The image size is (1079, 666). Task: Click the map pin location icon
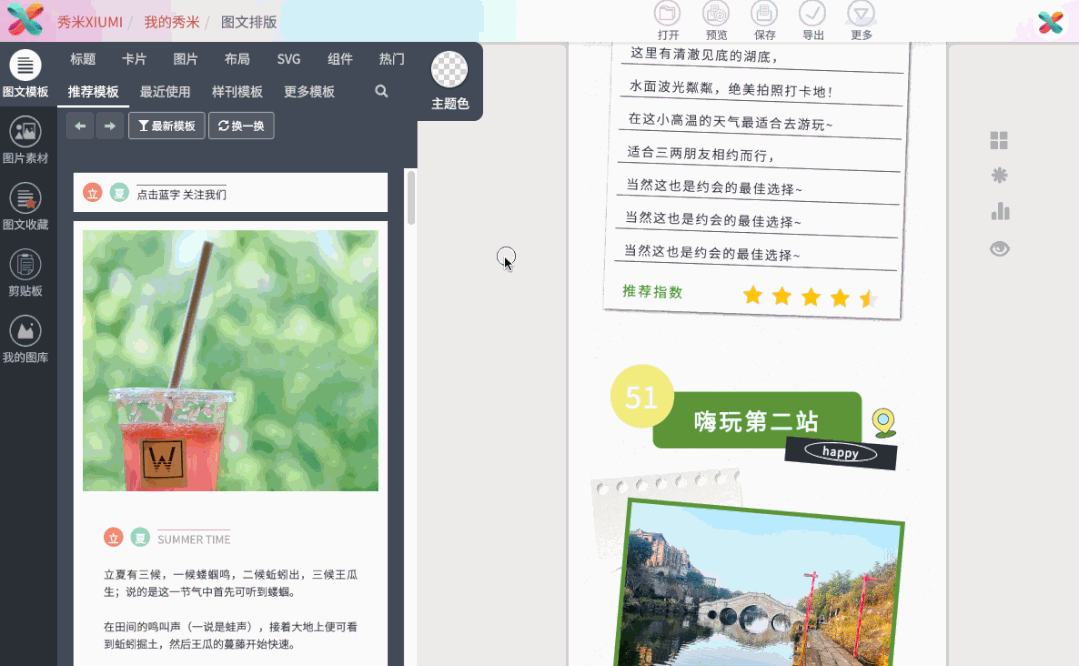[x=884, y=422]
